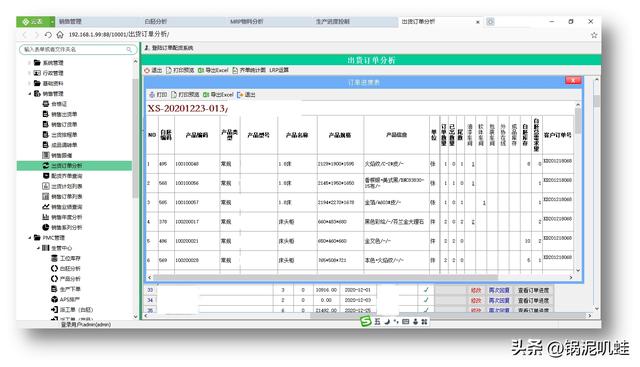Bookmark the page with the star icon
The image size is (640, 367).
(x=594, y=35)
